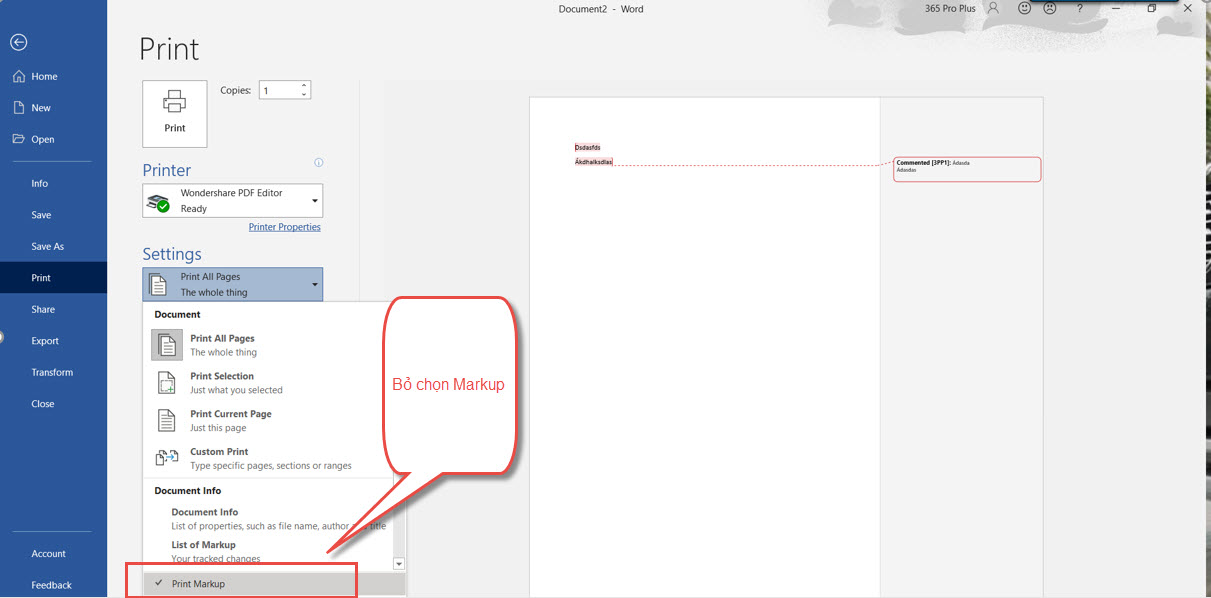Click inside the Copies number field
The width and height of the screenshot is (1211, 598).
pos(278,90)
